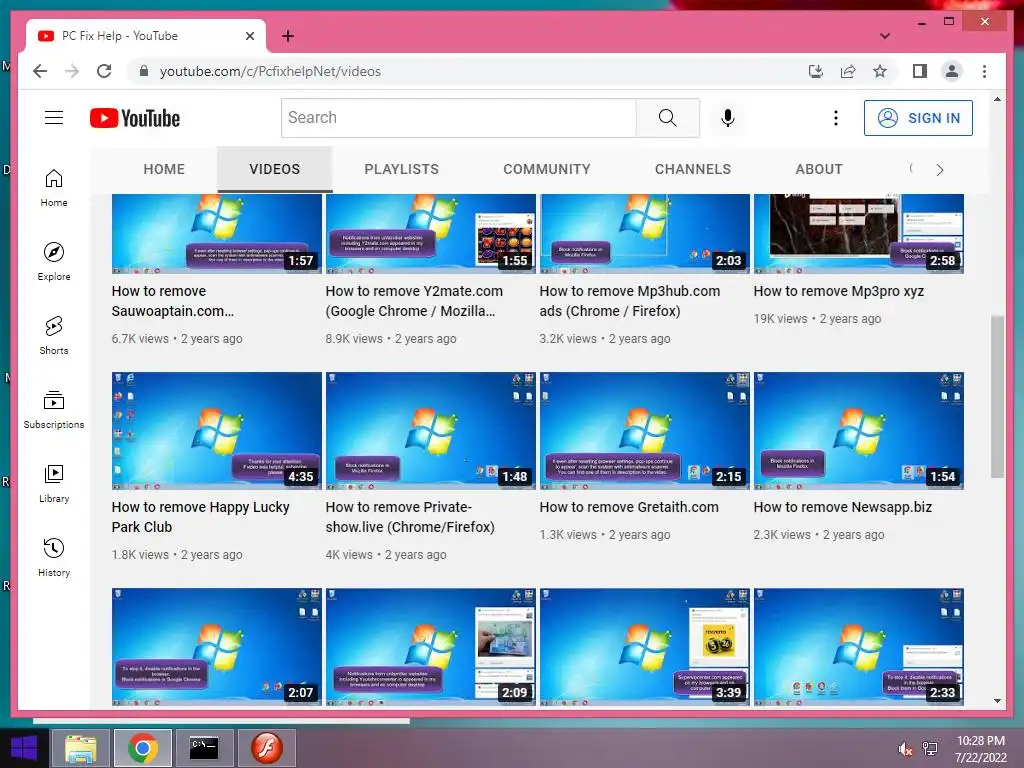Bookmark this page with star icon
This screenshot has height=768, width=1024.
click(880, 71)
